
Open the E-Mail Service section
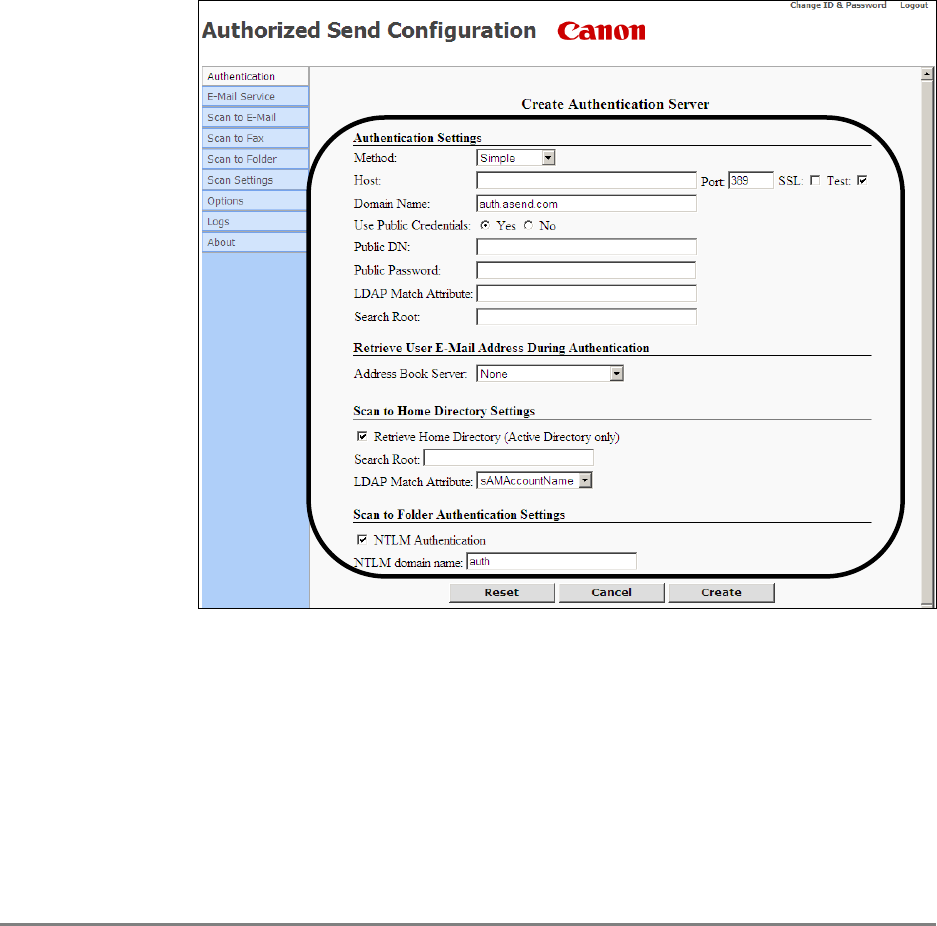coord(255,96)
